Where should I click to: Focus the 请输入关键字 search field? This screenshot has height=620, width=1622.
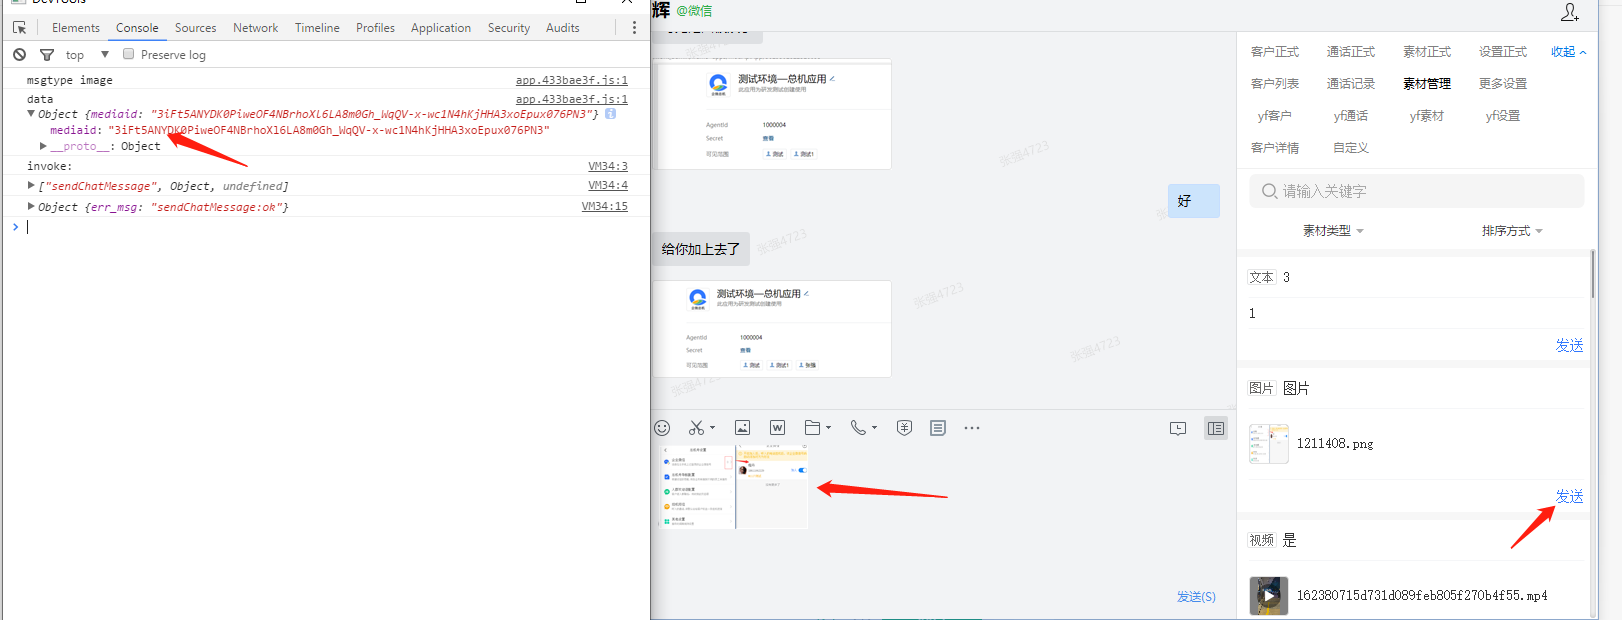point(1416,191)
